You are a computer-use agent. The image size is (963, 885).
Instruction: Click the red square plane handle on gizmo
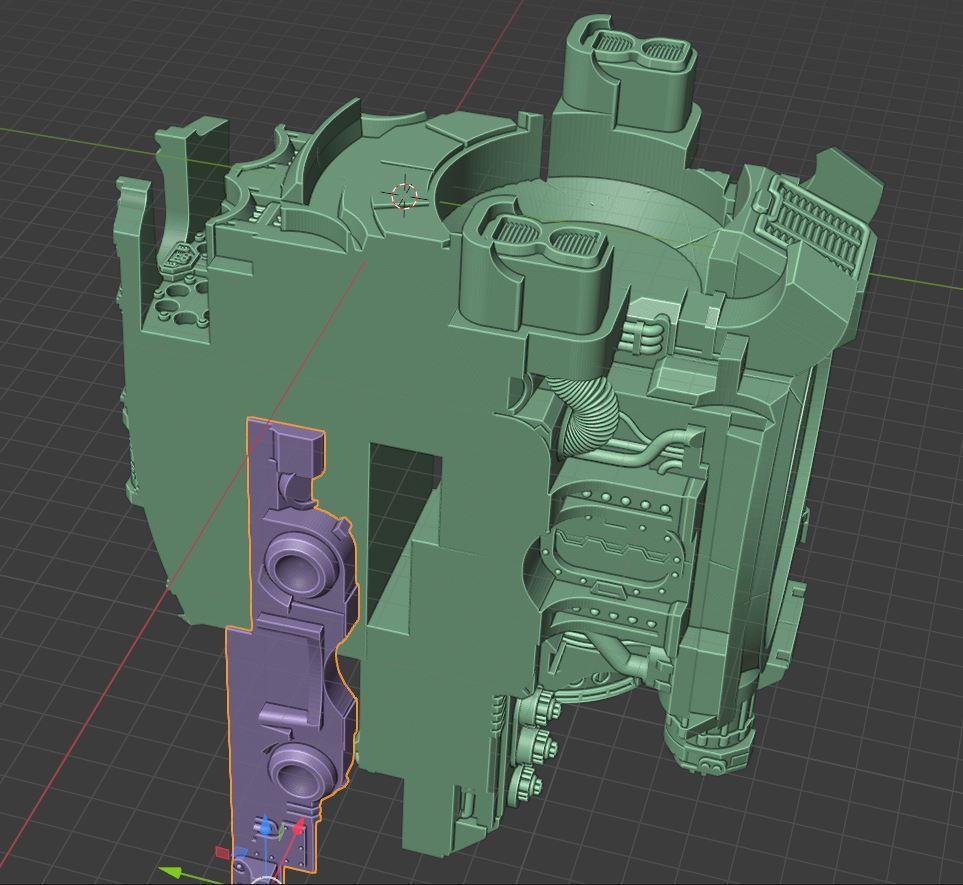point(222,853)
